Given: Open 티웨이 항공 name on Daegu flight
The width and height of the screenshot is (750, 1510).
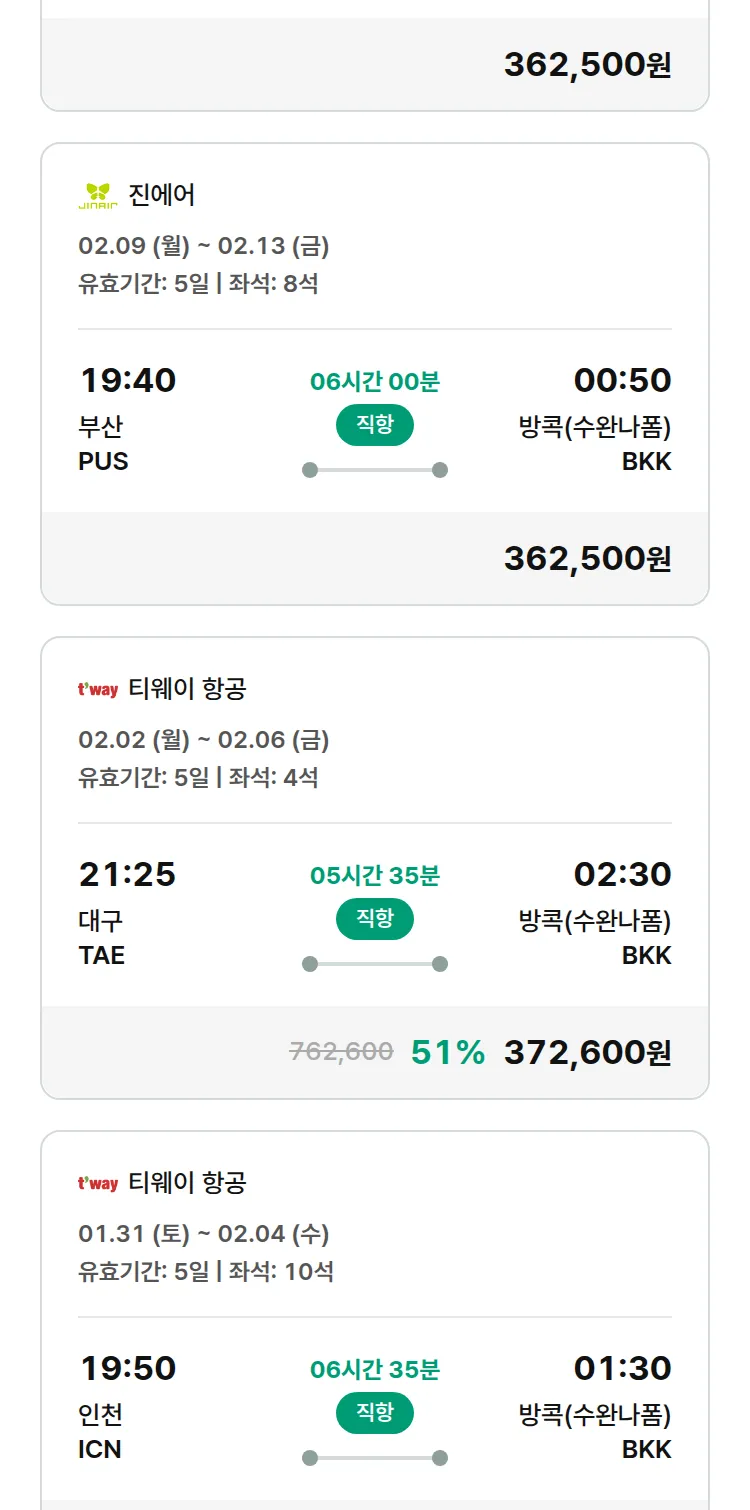Looking at the screenshot, I should coord(187,689).
